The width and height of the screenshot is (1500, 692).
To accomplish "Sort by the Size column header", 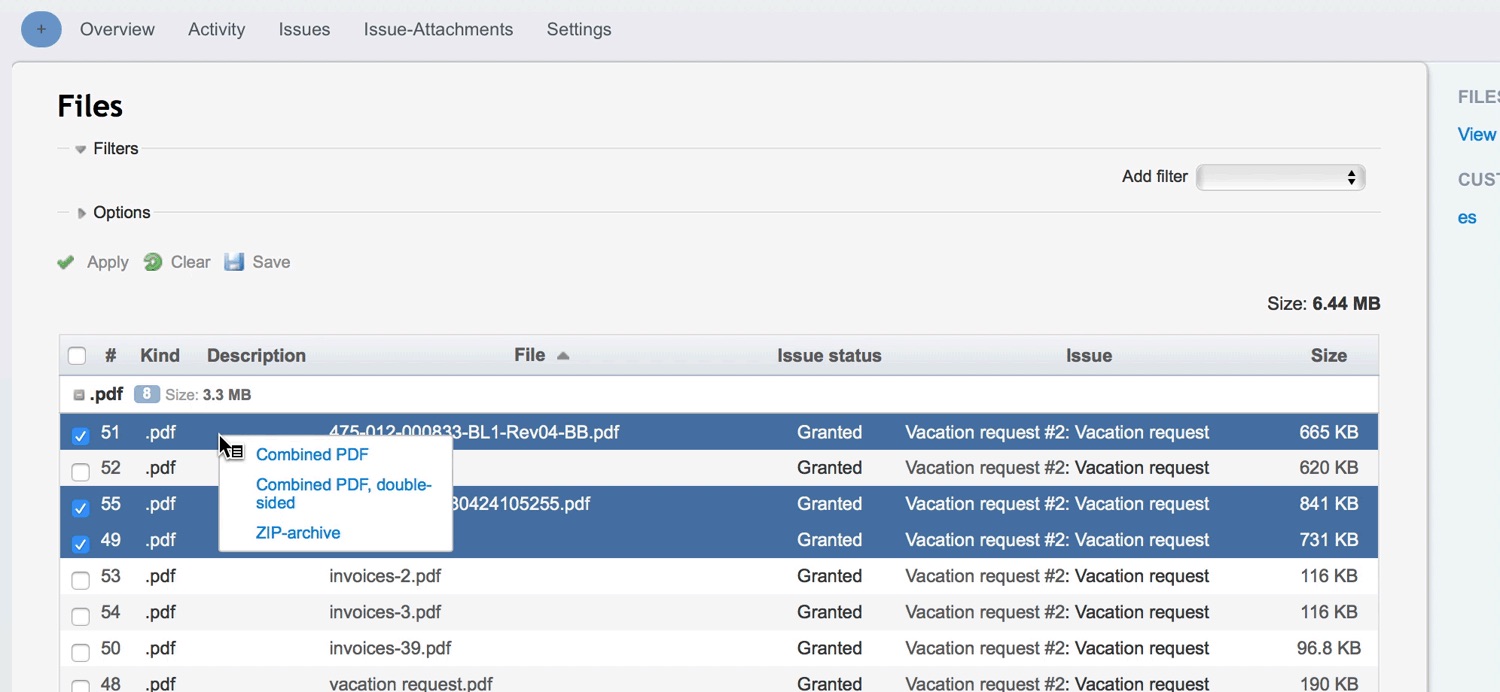I will tap(1329, 355).
